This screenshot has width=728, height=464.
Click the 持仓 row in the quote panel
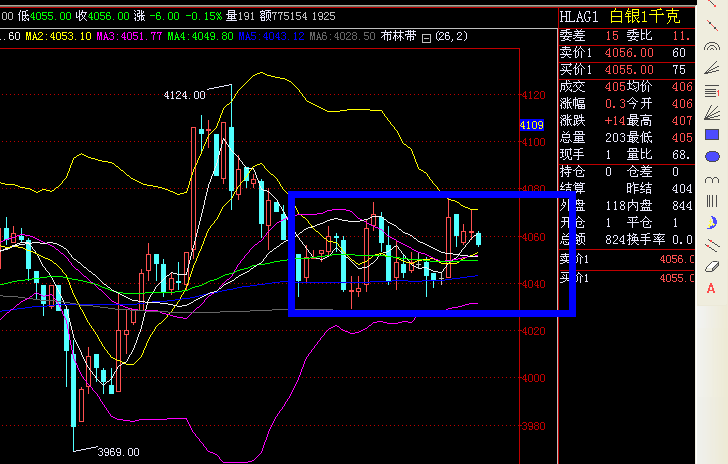tap(627, 172)
